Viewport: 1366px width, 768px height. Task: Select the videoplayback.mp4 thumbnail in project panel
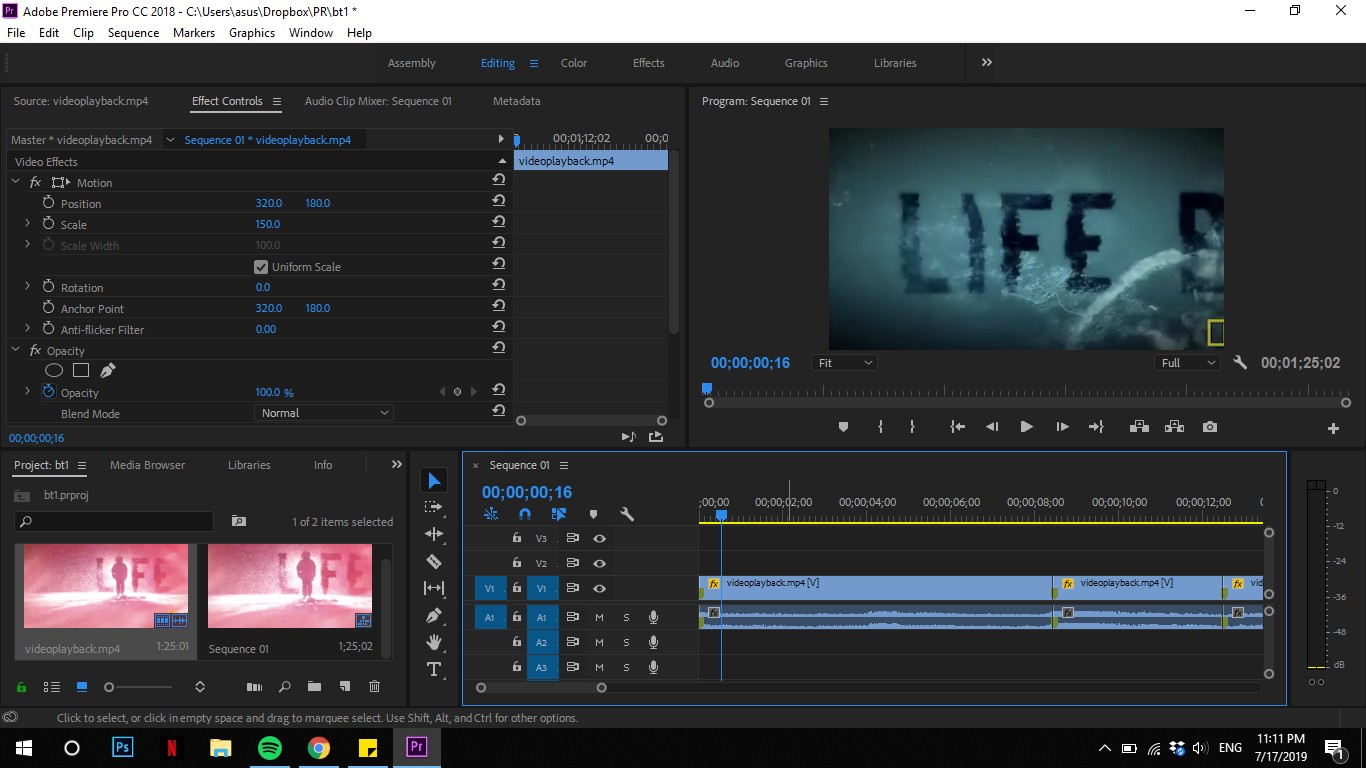point(106,586)
